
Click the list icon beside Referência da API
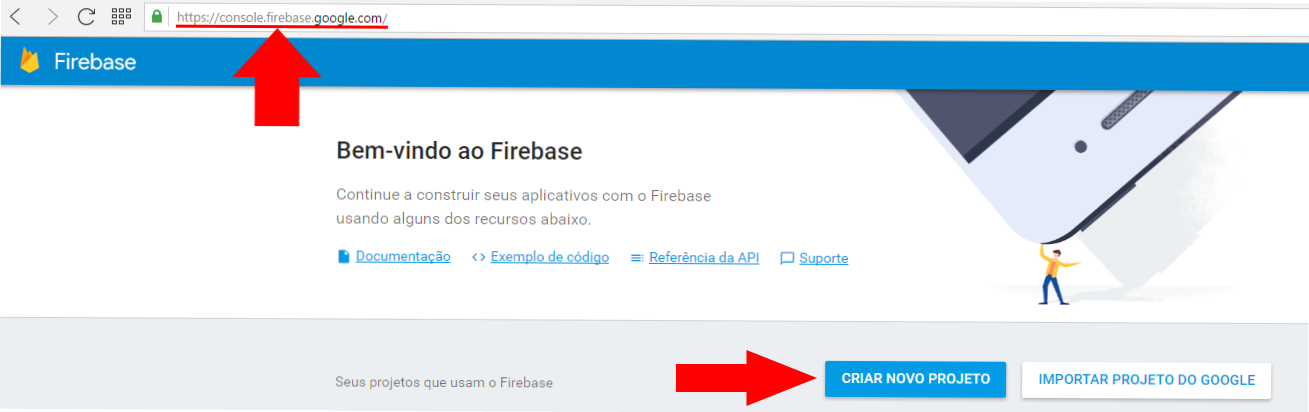(637, 258)
